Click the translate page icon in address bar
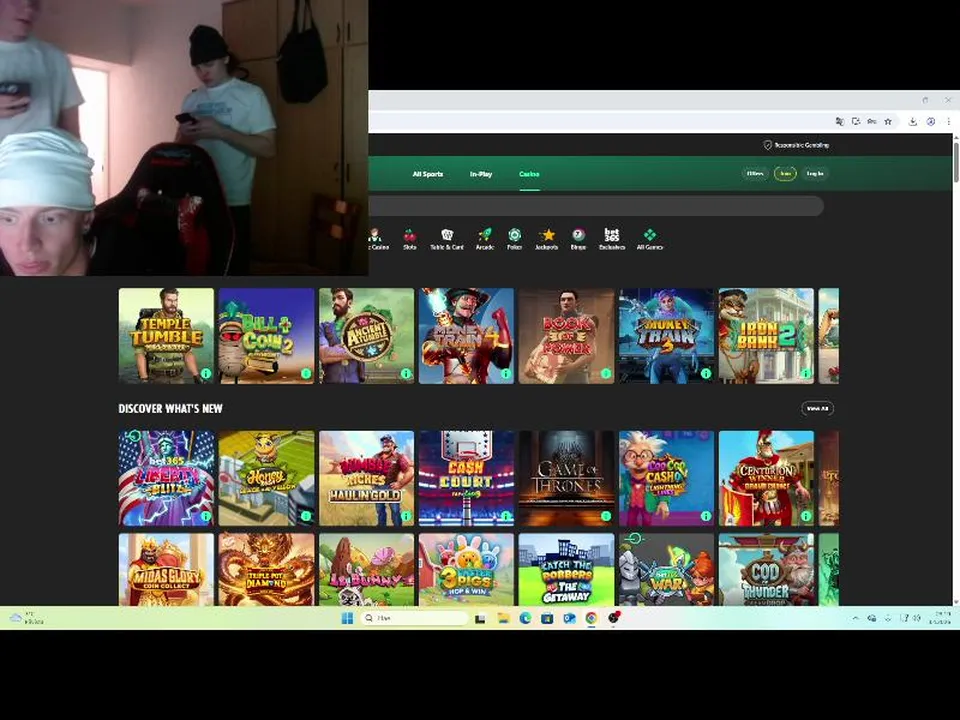This screenshot has height=720, width=960. (x=839, y=121)
